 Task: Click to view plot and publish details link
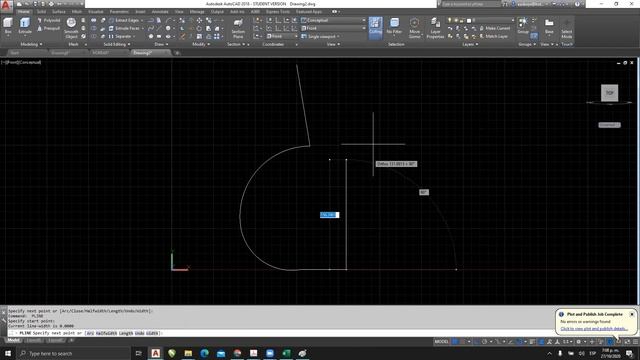pos(594,329)
